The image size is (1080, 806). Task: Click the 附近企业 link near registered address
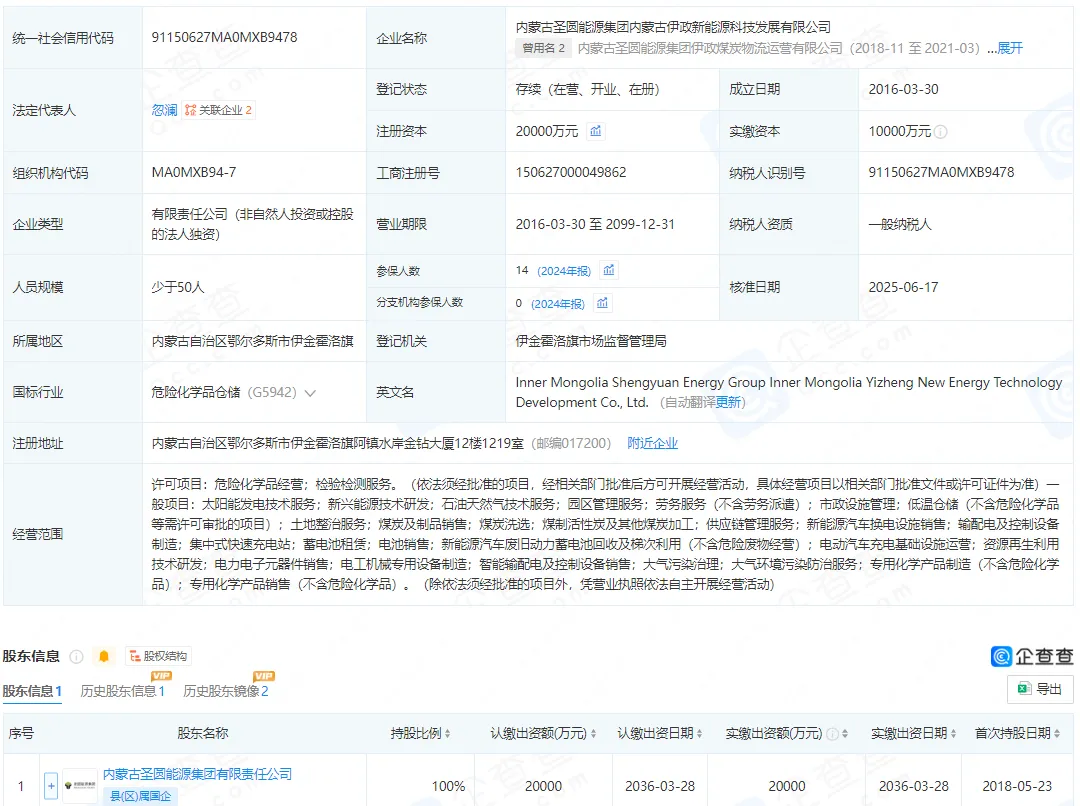tap(654, 441)
